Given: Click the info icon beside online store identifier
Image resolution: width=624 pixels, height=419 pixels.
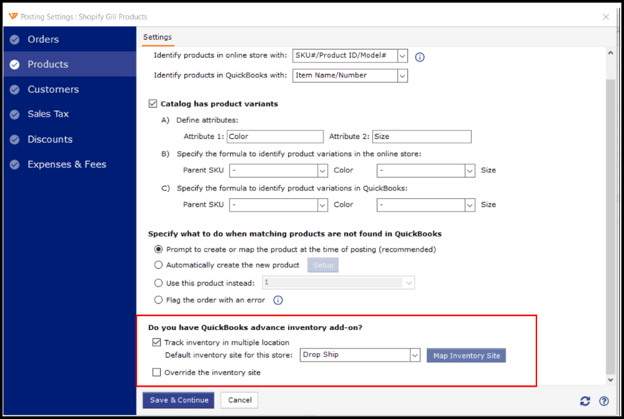Looking at the screenshot, I should (x=419, y=57).
